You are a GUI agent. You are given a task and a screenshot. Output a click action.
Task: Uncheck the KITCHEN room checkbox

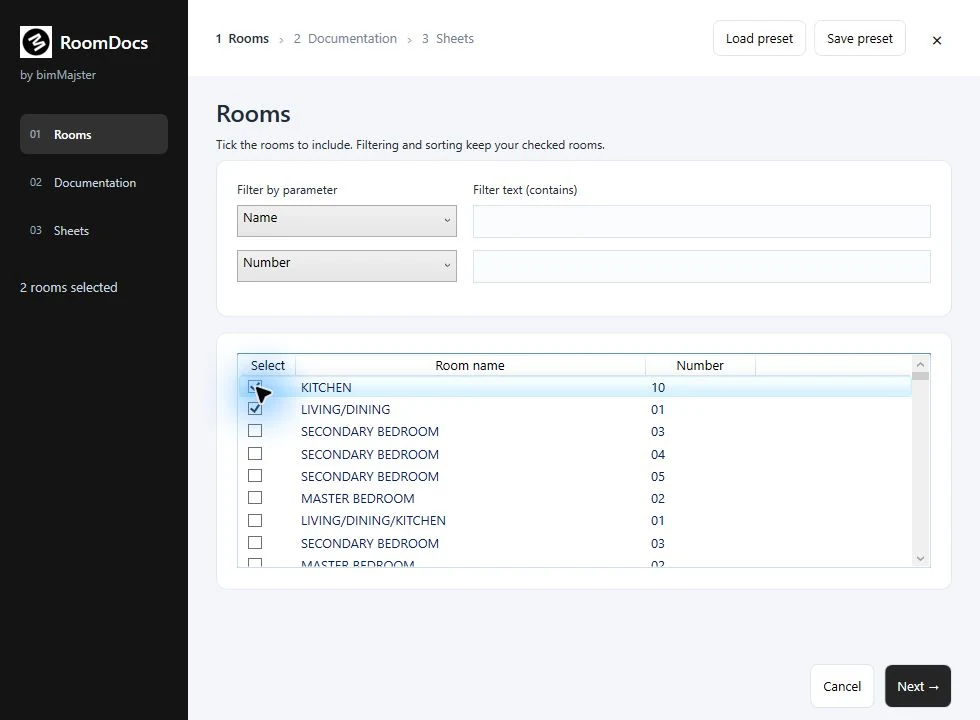[255, 387]
